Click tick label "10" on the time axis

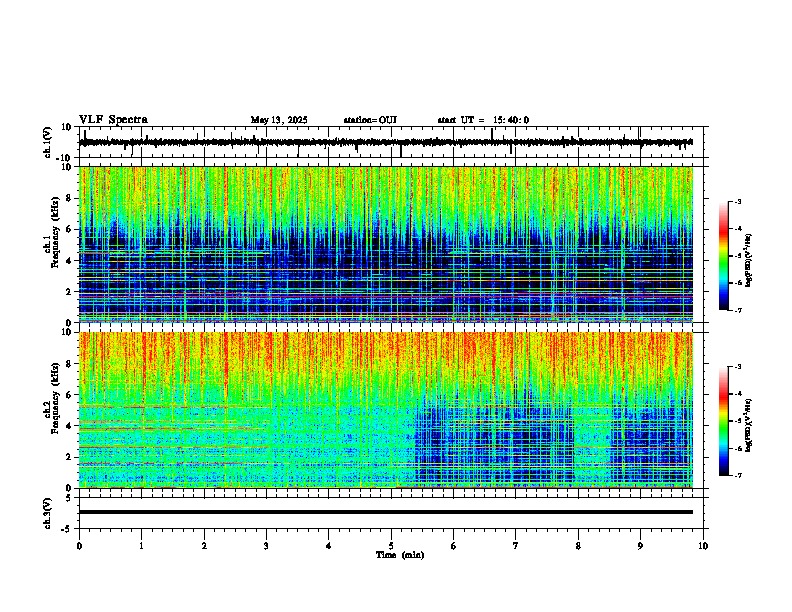(703, 546)
